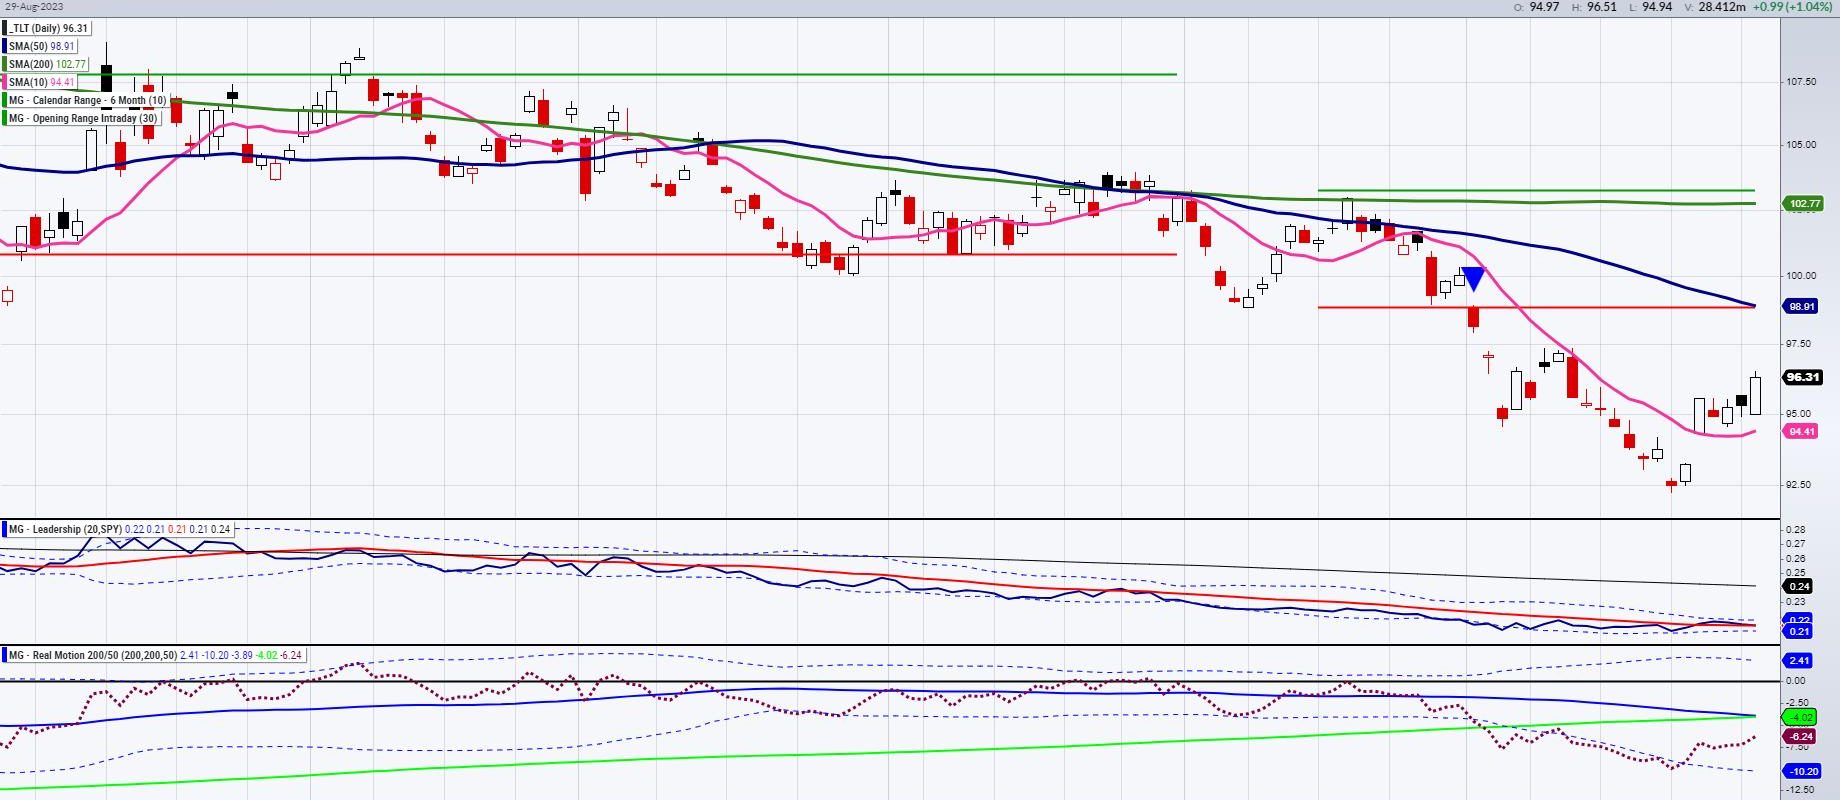Click the open value 94.97 in header
1840x800 pixels.
[1544, 6]
